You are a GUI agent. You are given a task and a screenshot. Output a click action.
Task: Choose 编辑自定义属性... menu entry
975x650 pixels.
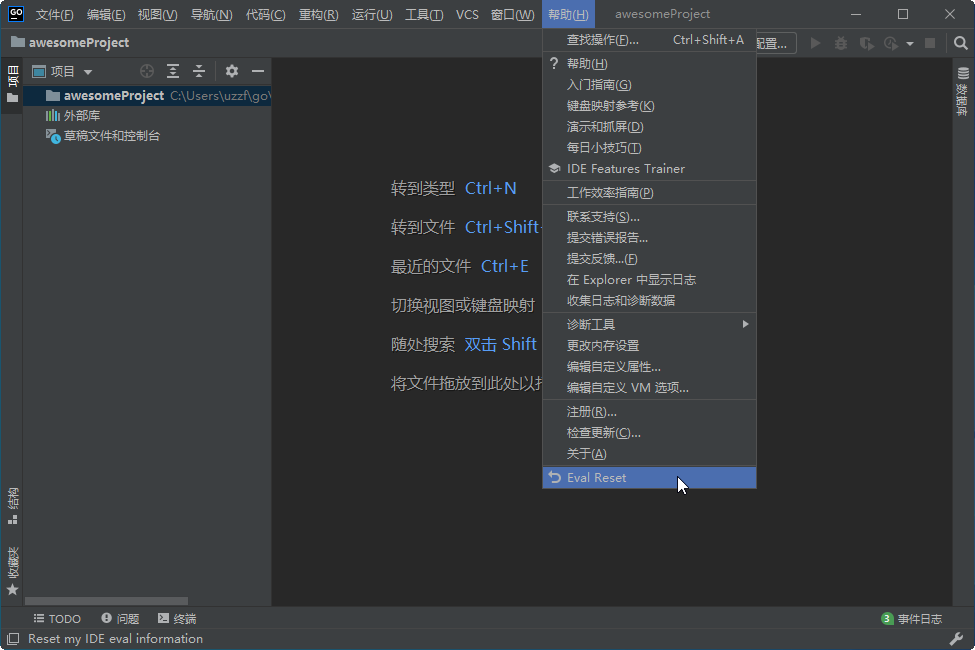(649, 366)
